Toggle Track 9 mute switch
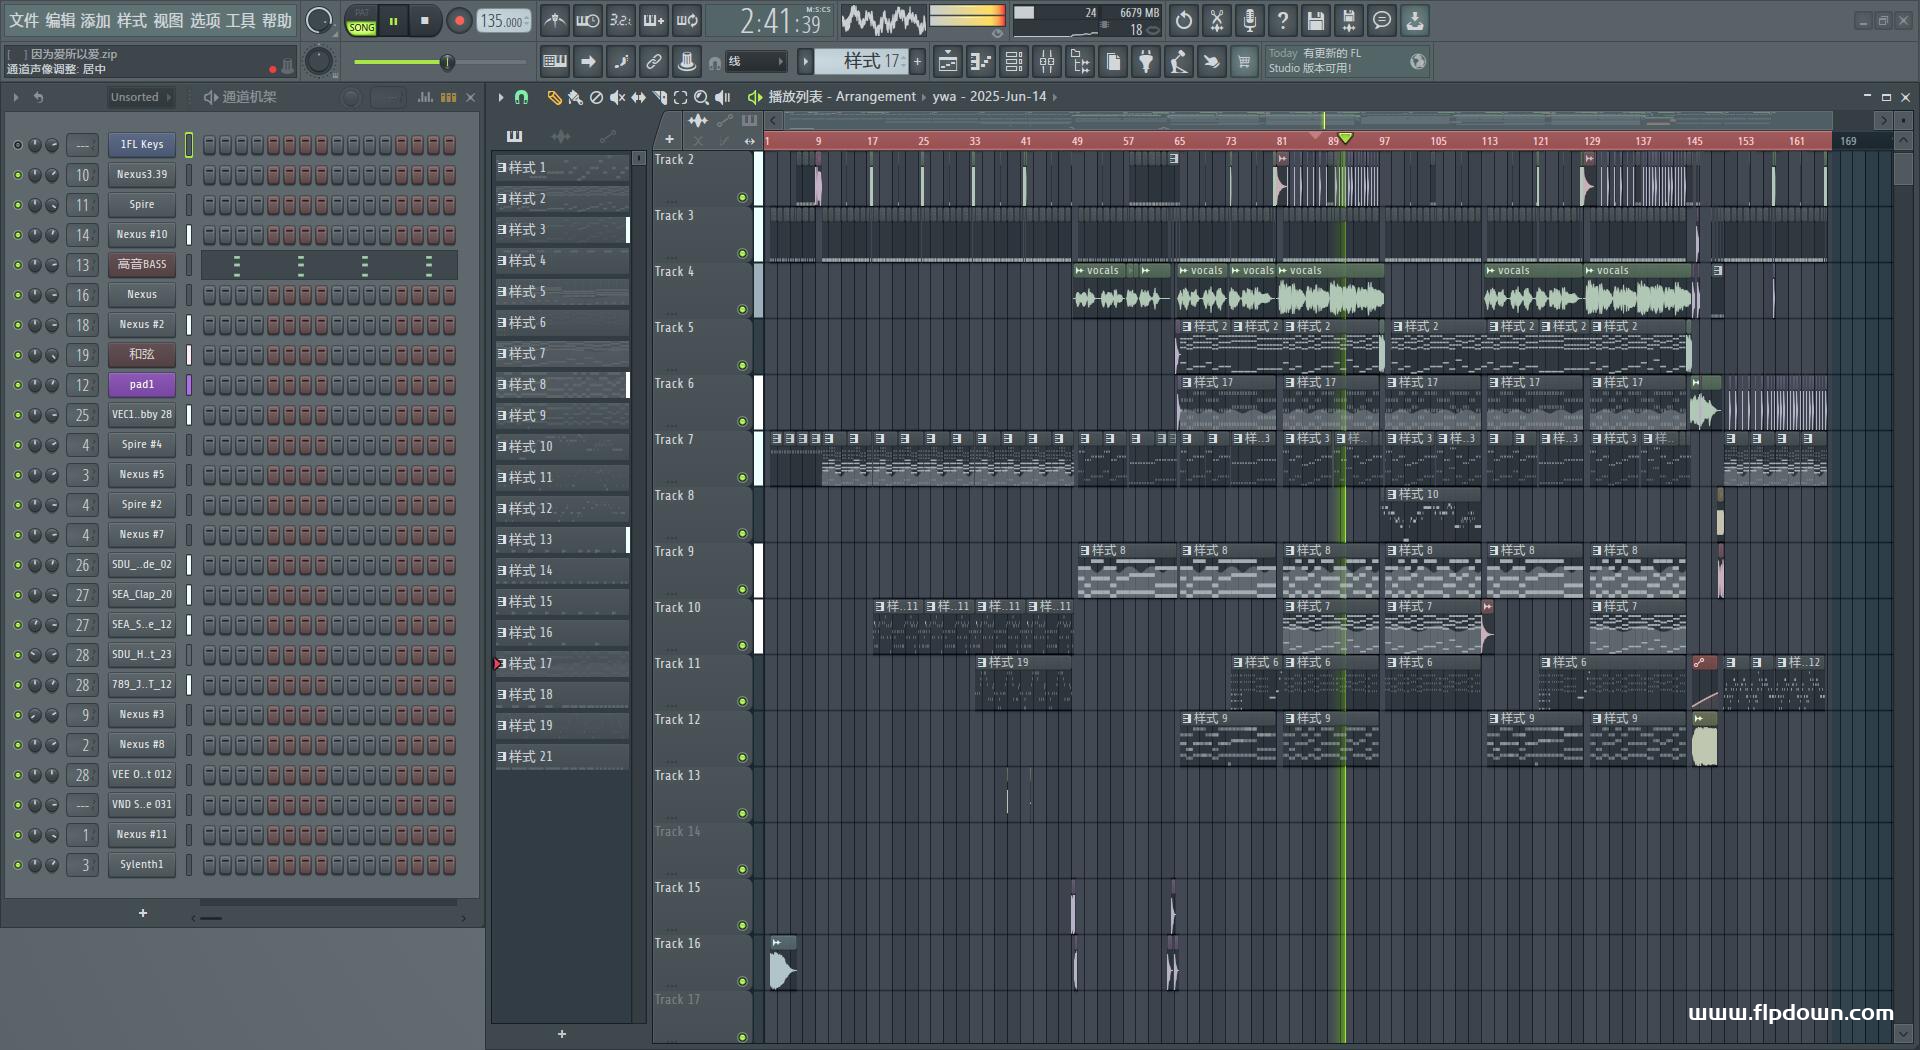This screenshot has width=1920, height=1050. 742,589
